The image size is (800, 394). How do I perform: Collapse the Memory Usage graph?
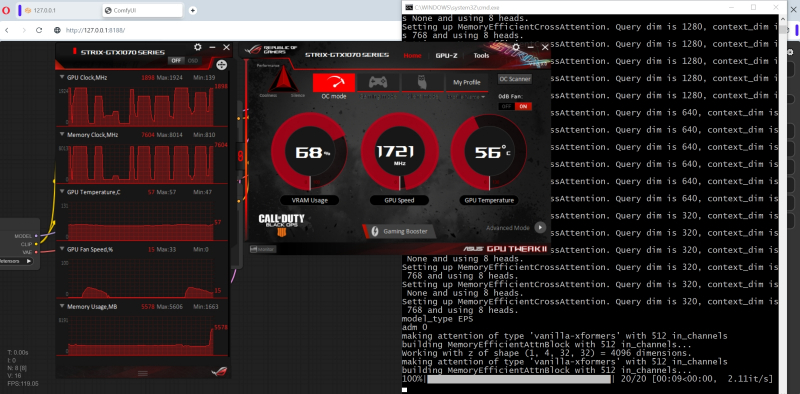click(x=62, y=307)
